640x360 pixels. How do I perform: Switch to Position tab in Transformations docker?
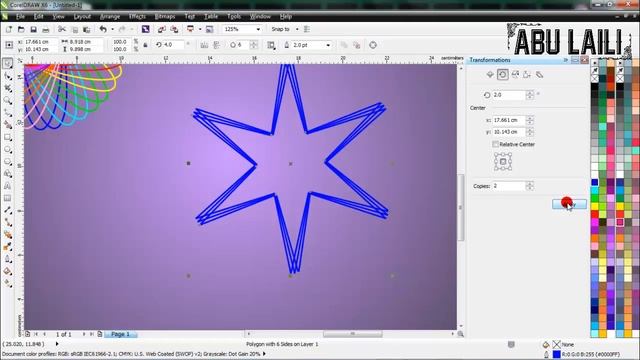(x=490, y=75)
